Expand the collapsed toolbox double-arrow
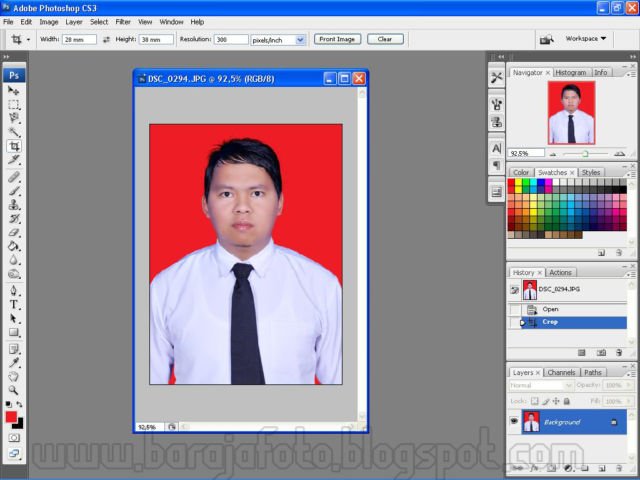Image resolution: width=640 pixels, height=480 pixels. pos(6,57)
